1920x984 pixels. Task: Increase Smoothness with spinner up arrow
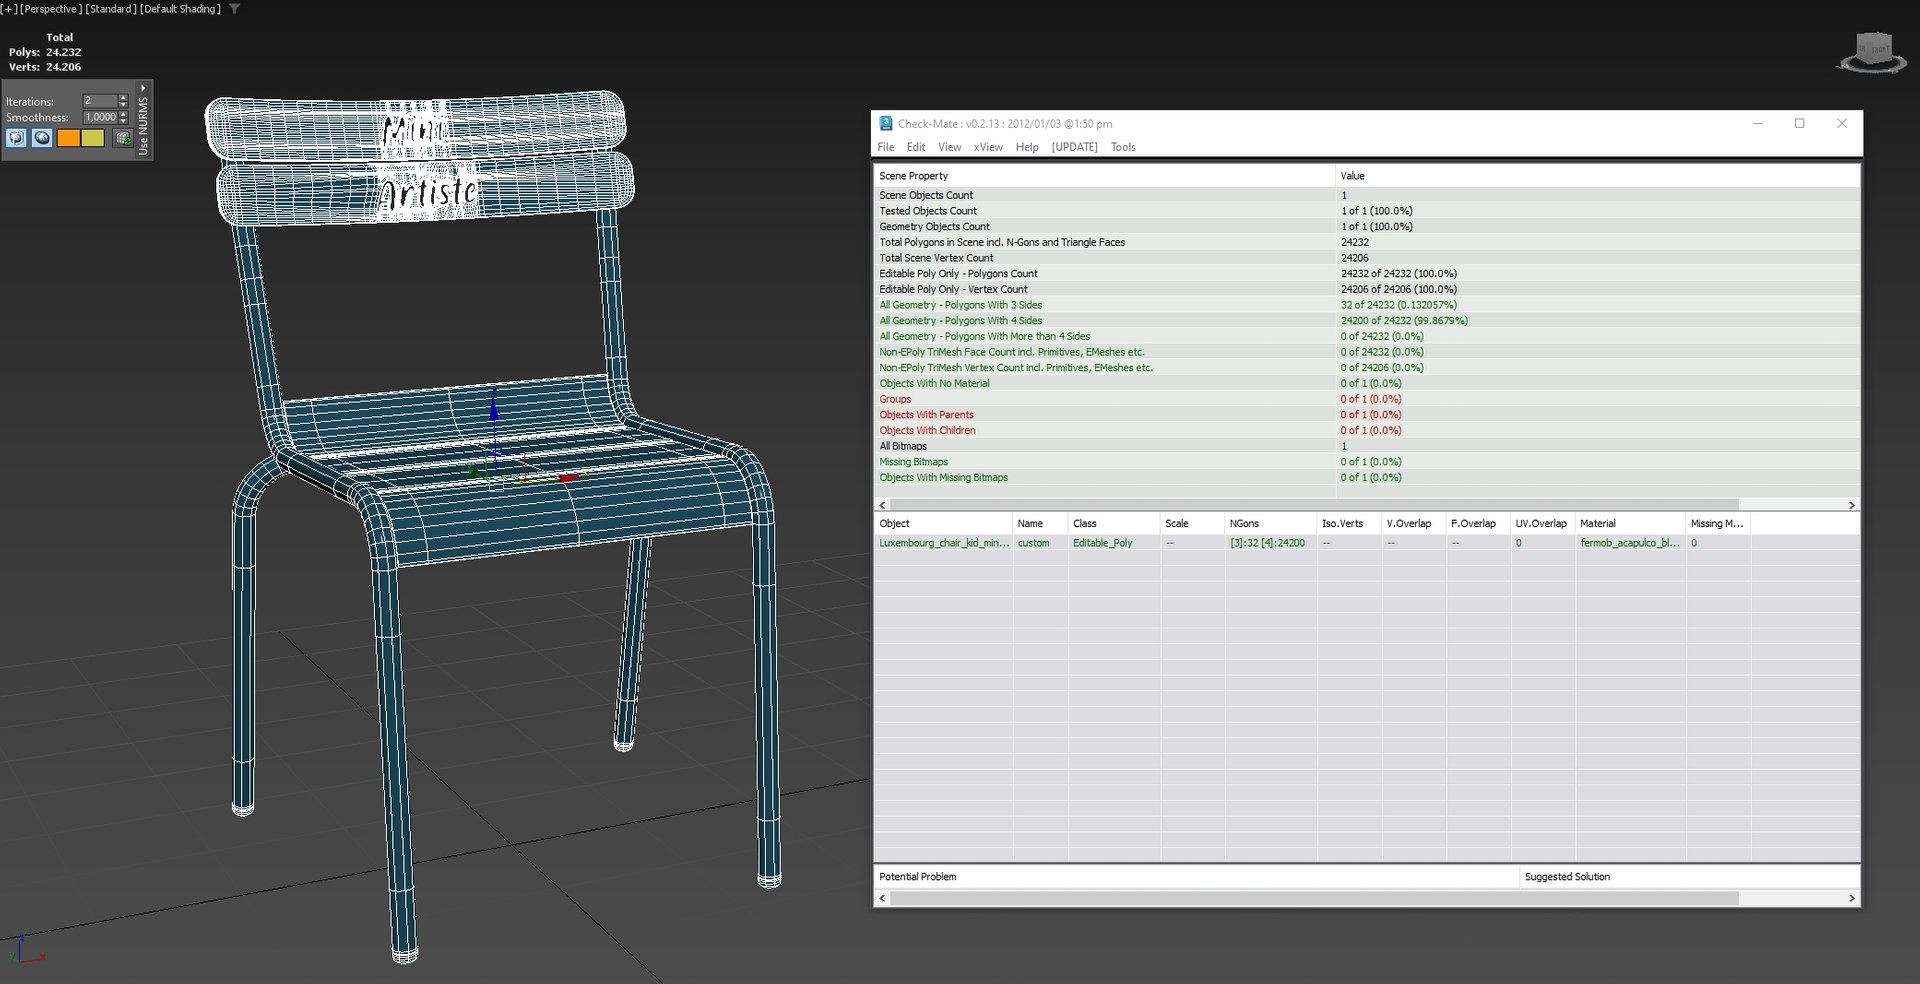123,114
